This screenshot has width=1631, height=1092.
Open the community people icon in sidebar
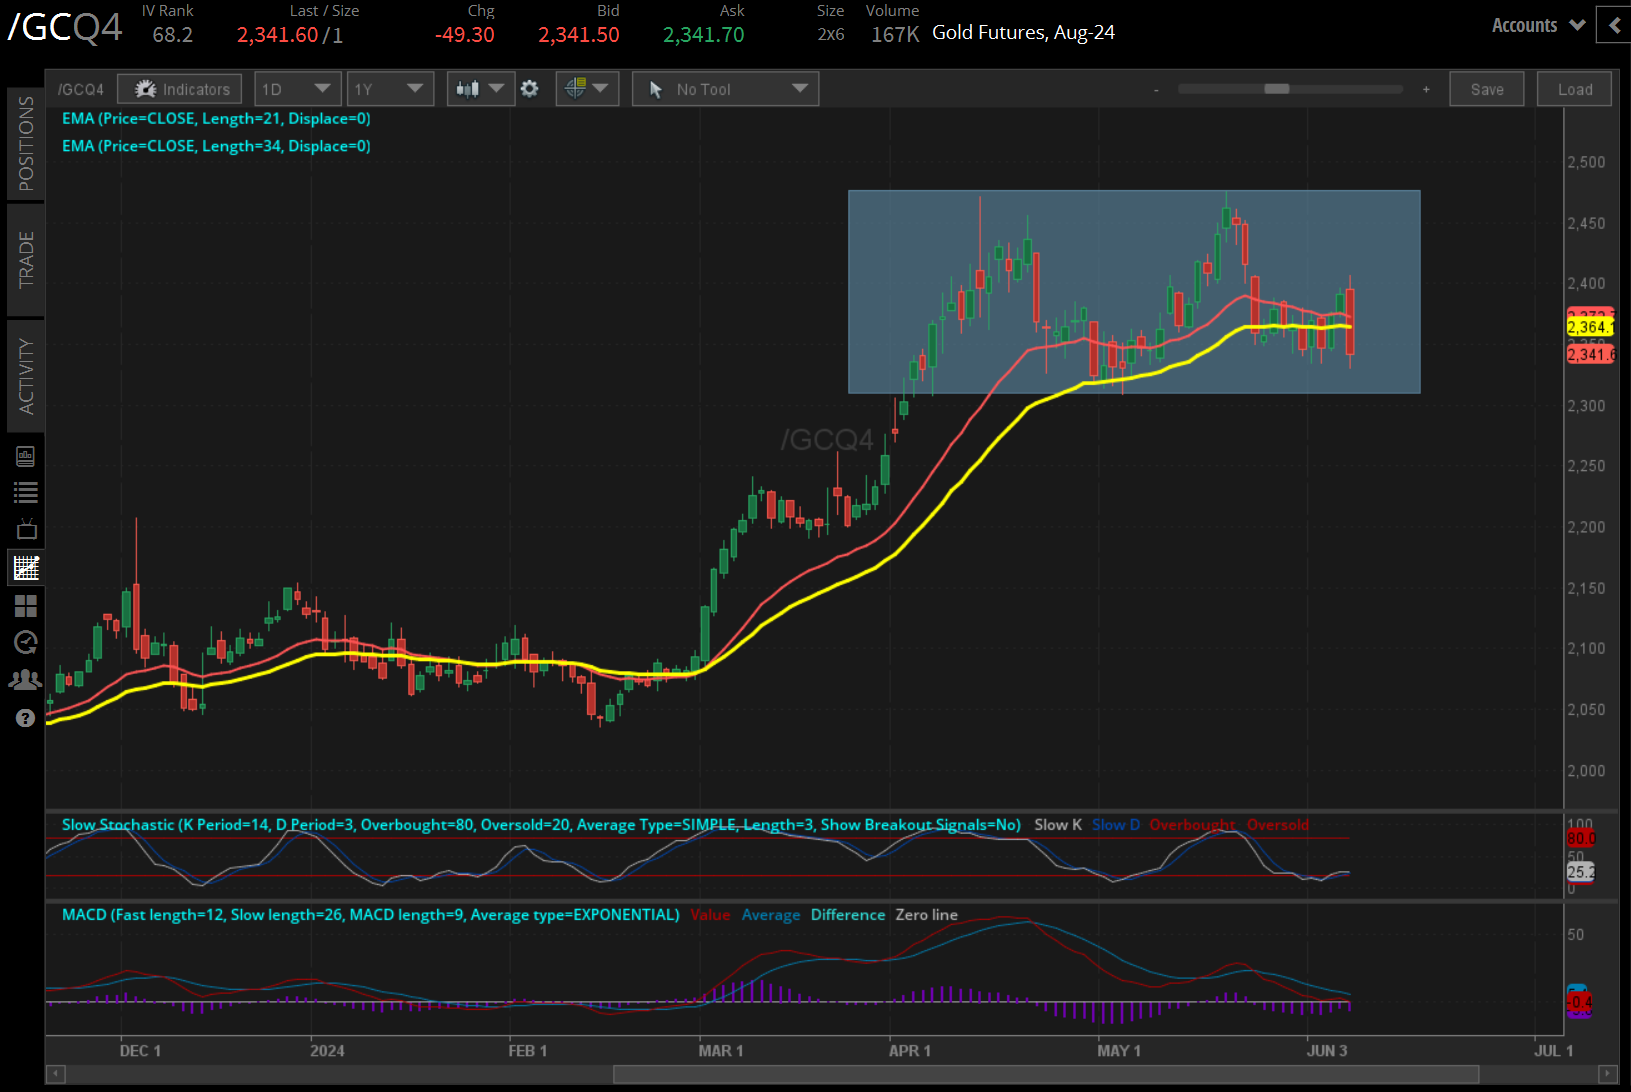click(26, 680)
